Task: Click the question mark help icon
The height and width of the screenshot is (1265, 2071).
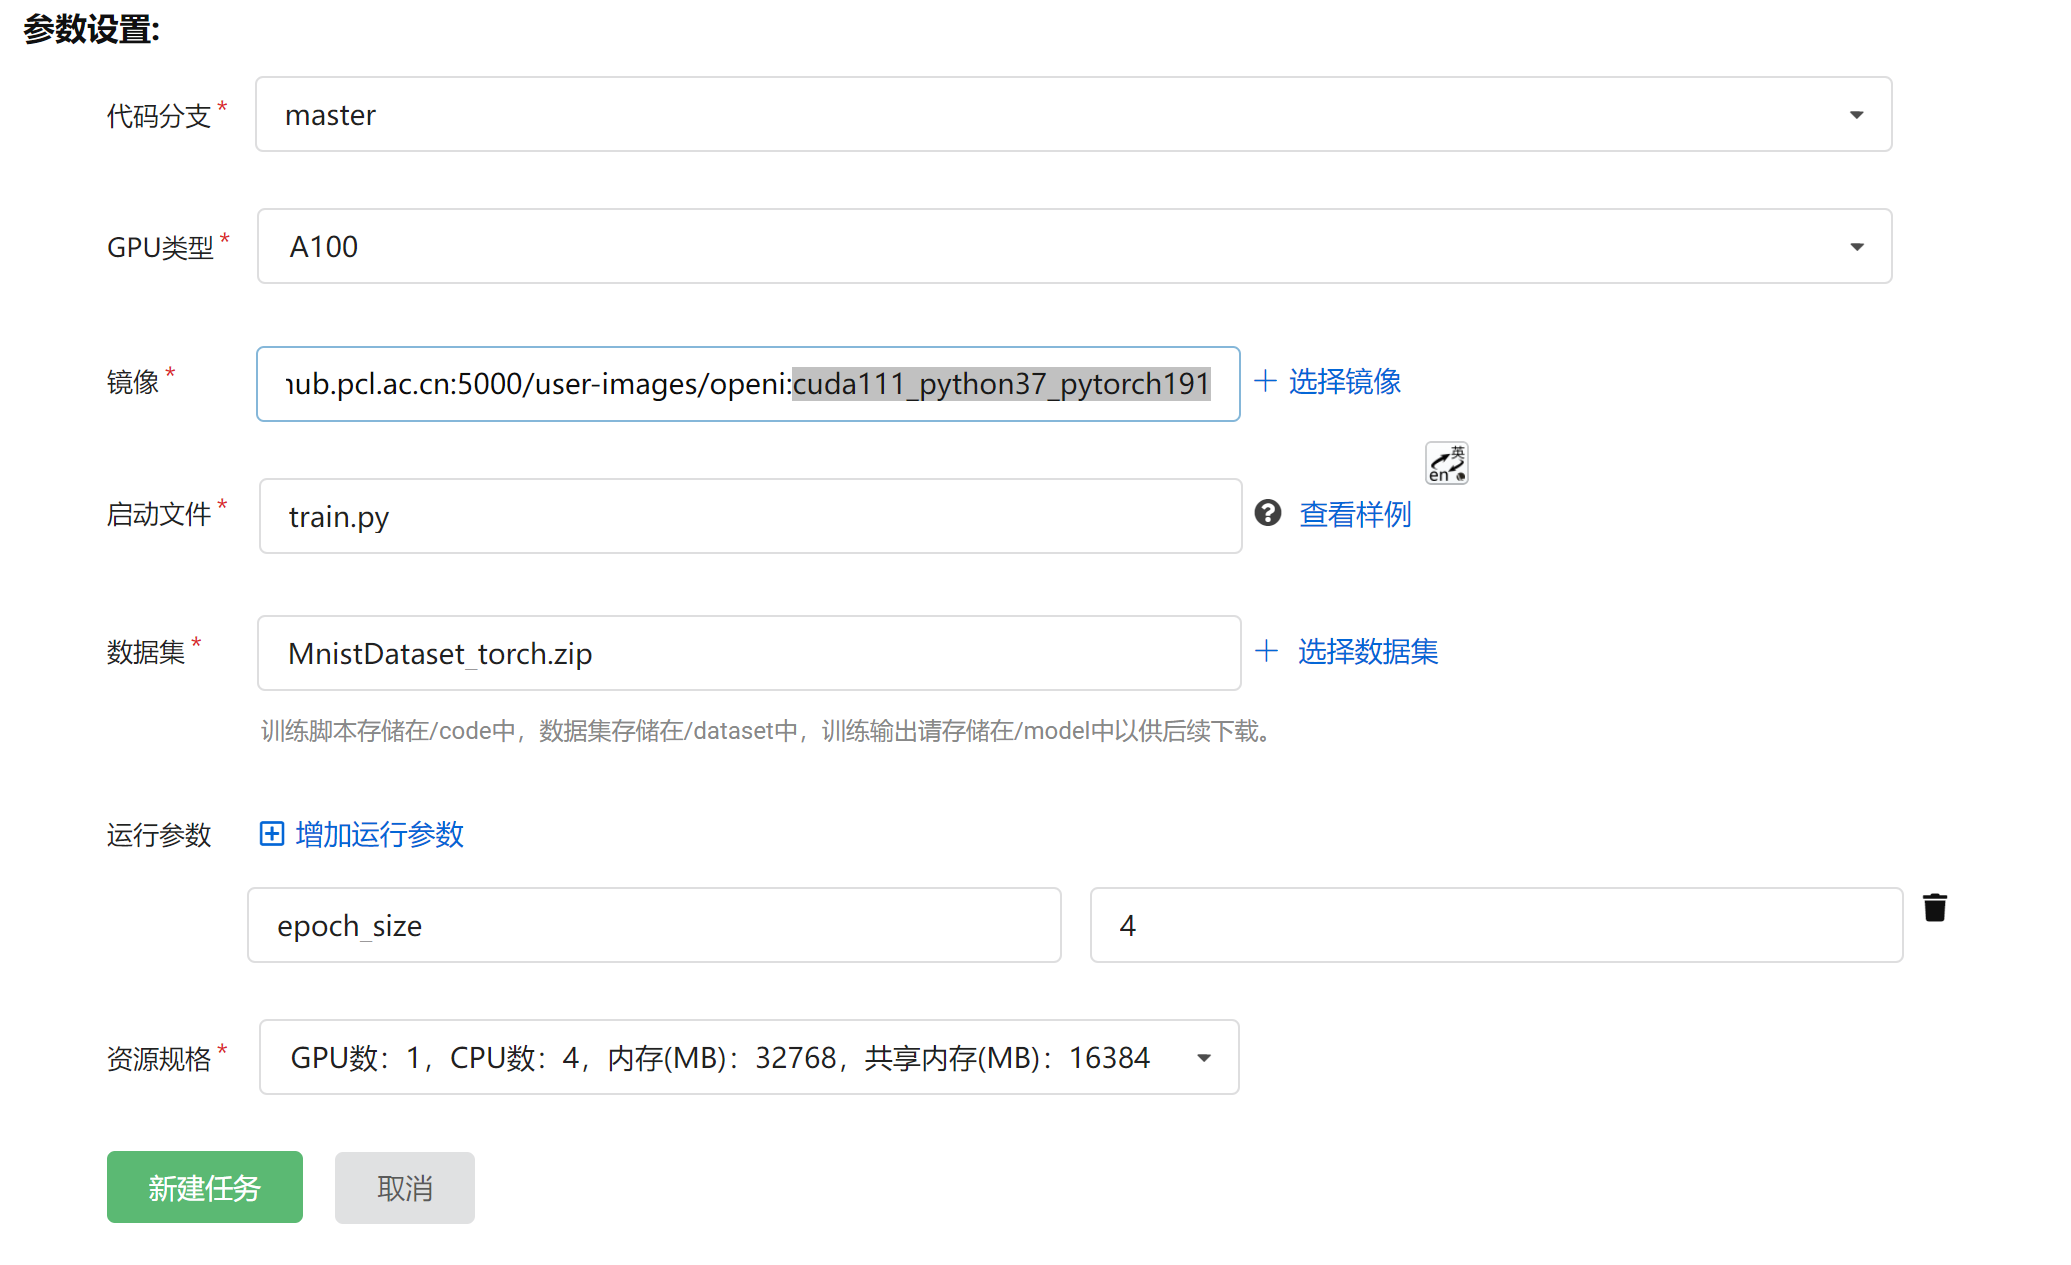Action: [x=1267, y=513]
